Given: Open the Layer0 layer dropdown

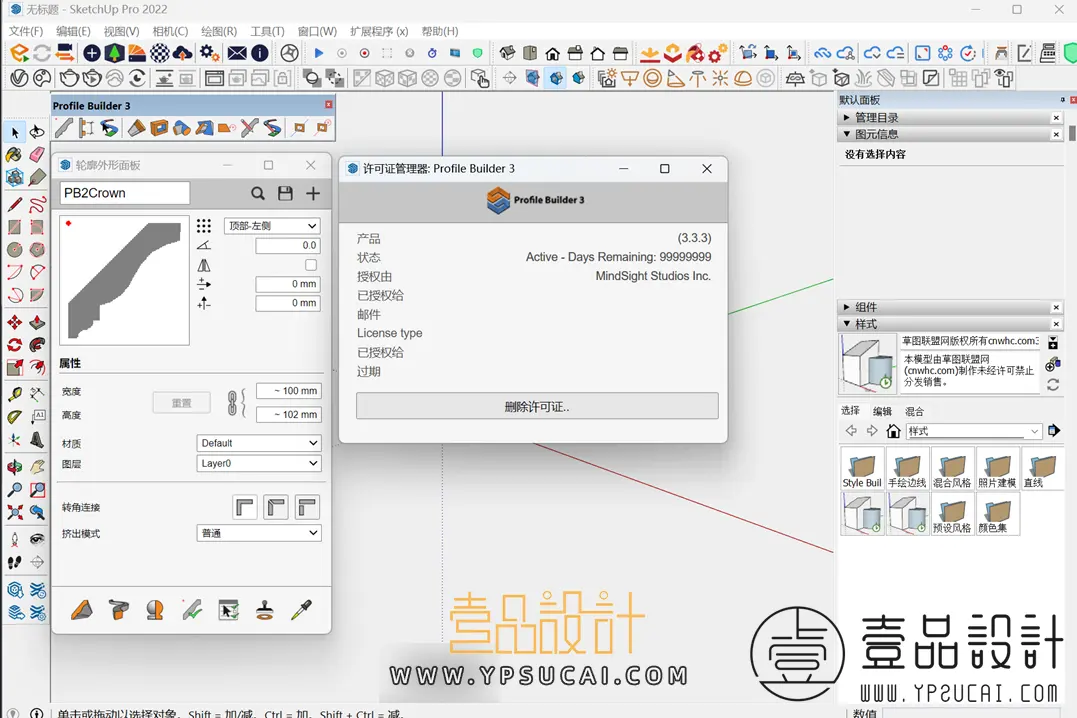Looking at the screenshot, I should 259,463.
